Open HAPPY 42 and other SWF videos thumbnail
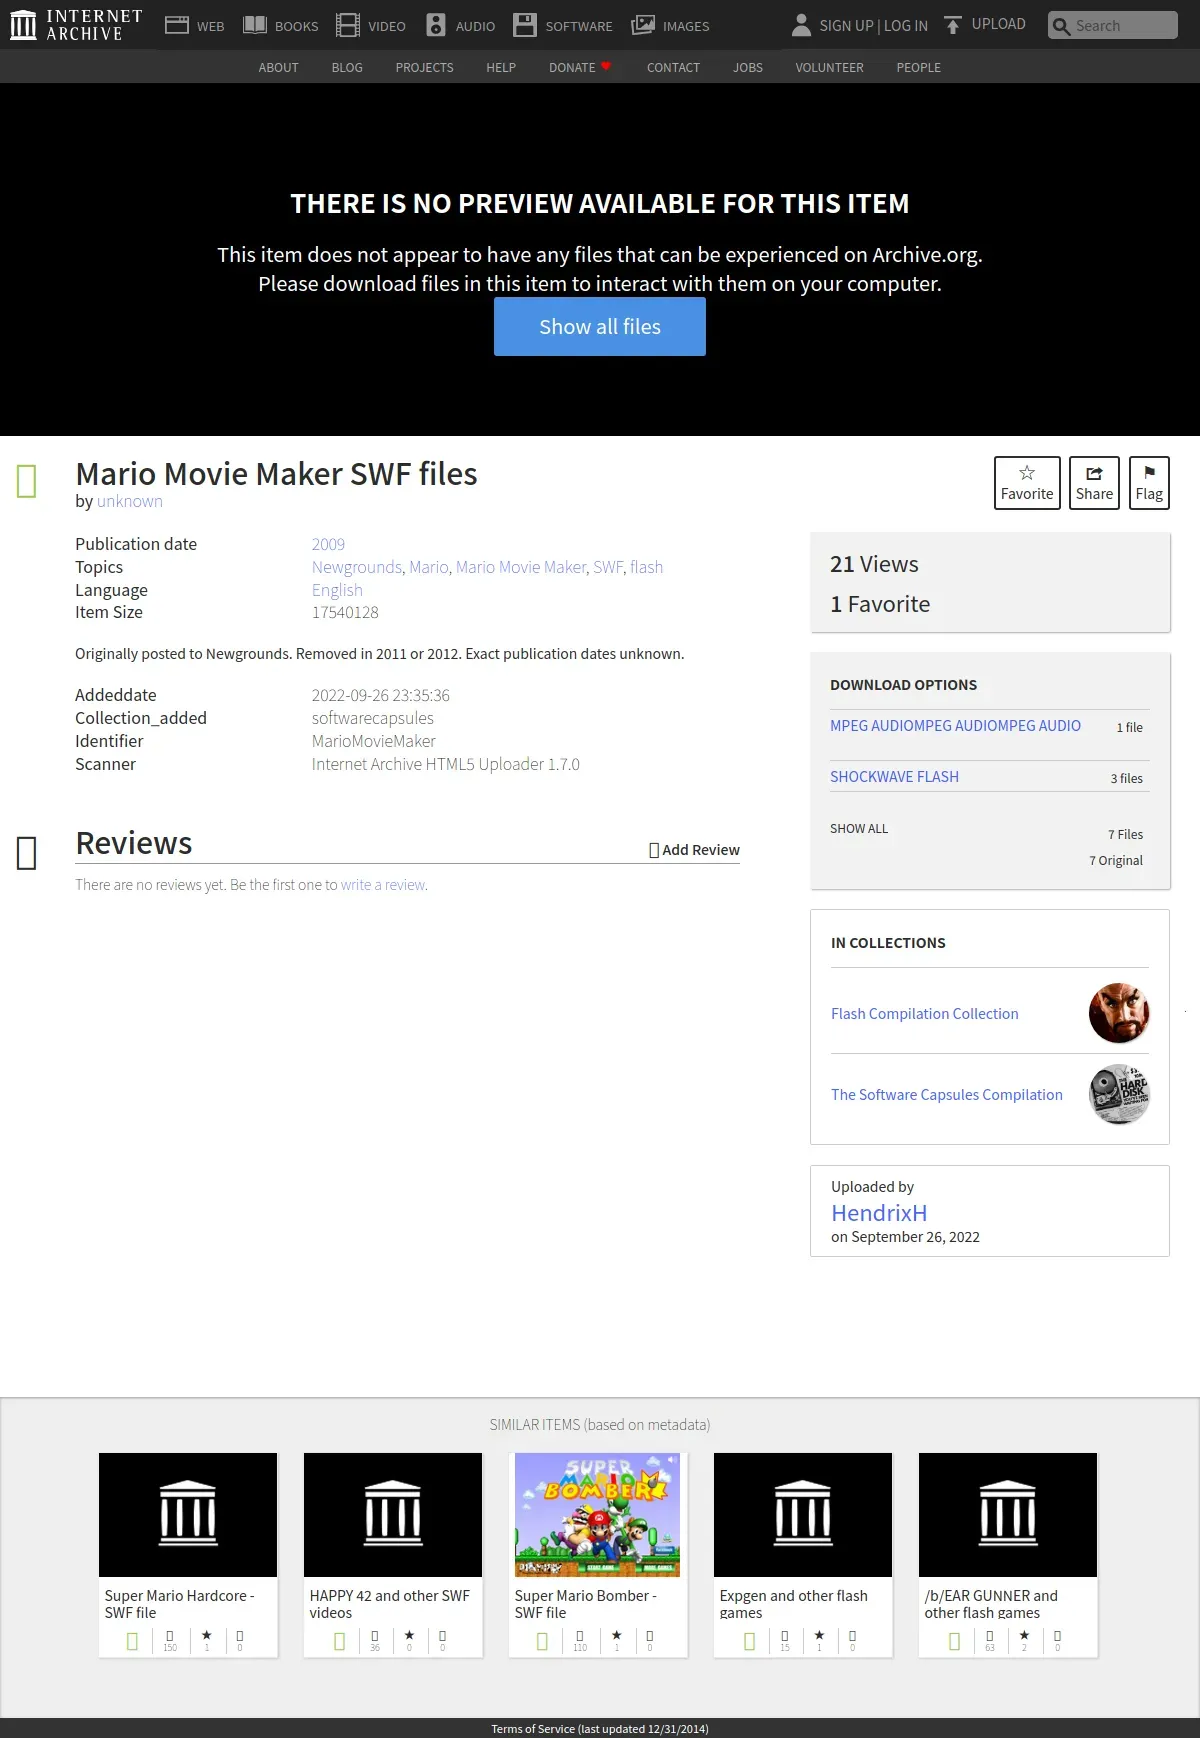This screenshot has width=1200, height=1738. [393, 1515]
